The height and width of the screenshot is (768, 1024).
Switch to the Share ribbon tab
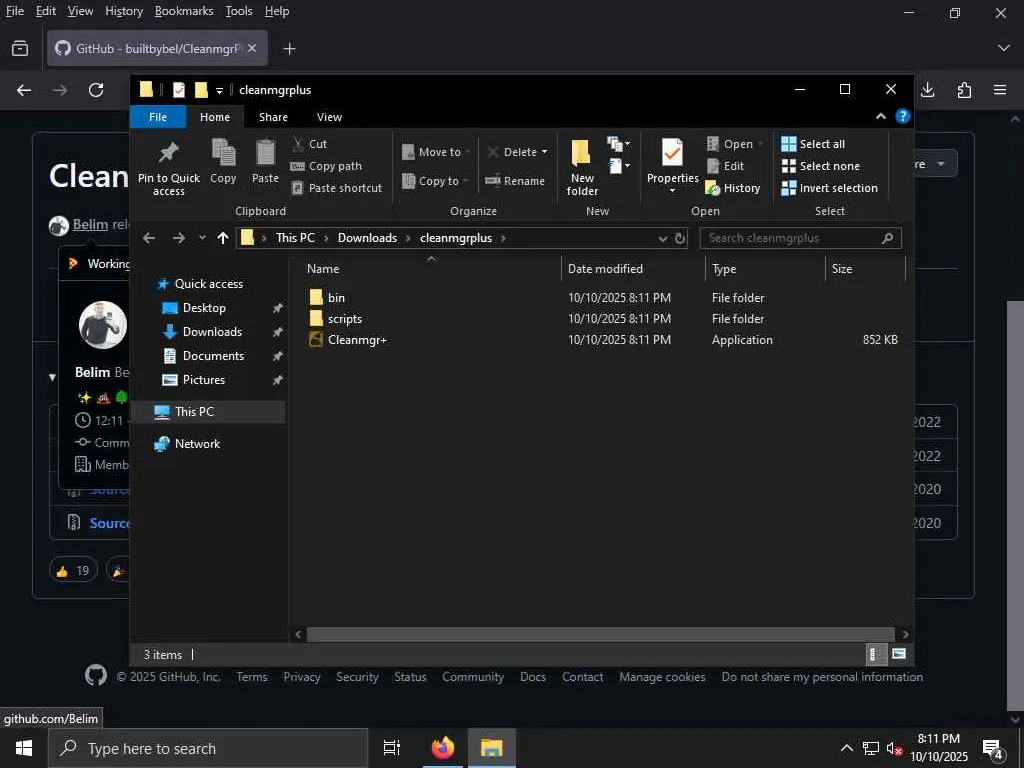click(x=273, y=117)
